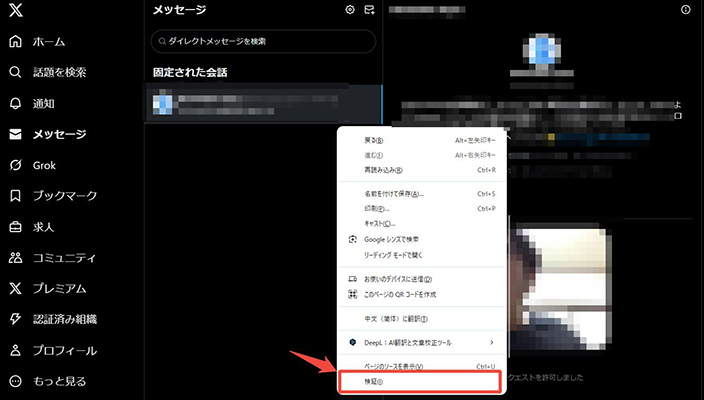Click お使いのデバイスに送信 label

(398, 279)
